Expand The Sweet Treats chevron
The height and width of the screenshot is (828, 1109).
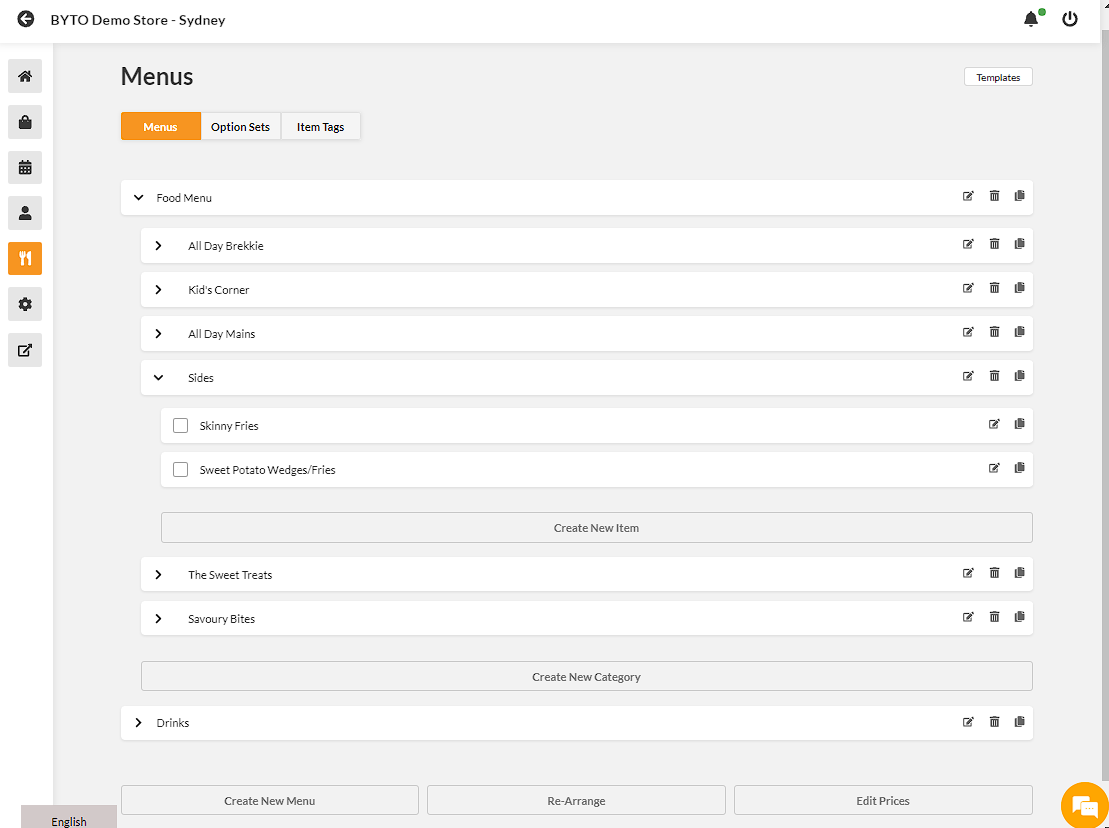click(158, 574)
